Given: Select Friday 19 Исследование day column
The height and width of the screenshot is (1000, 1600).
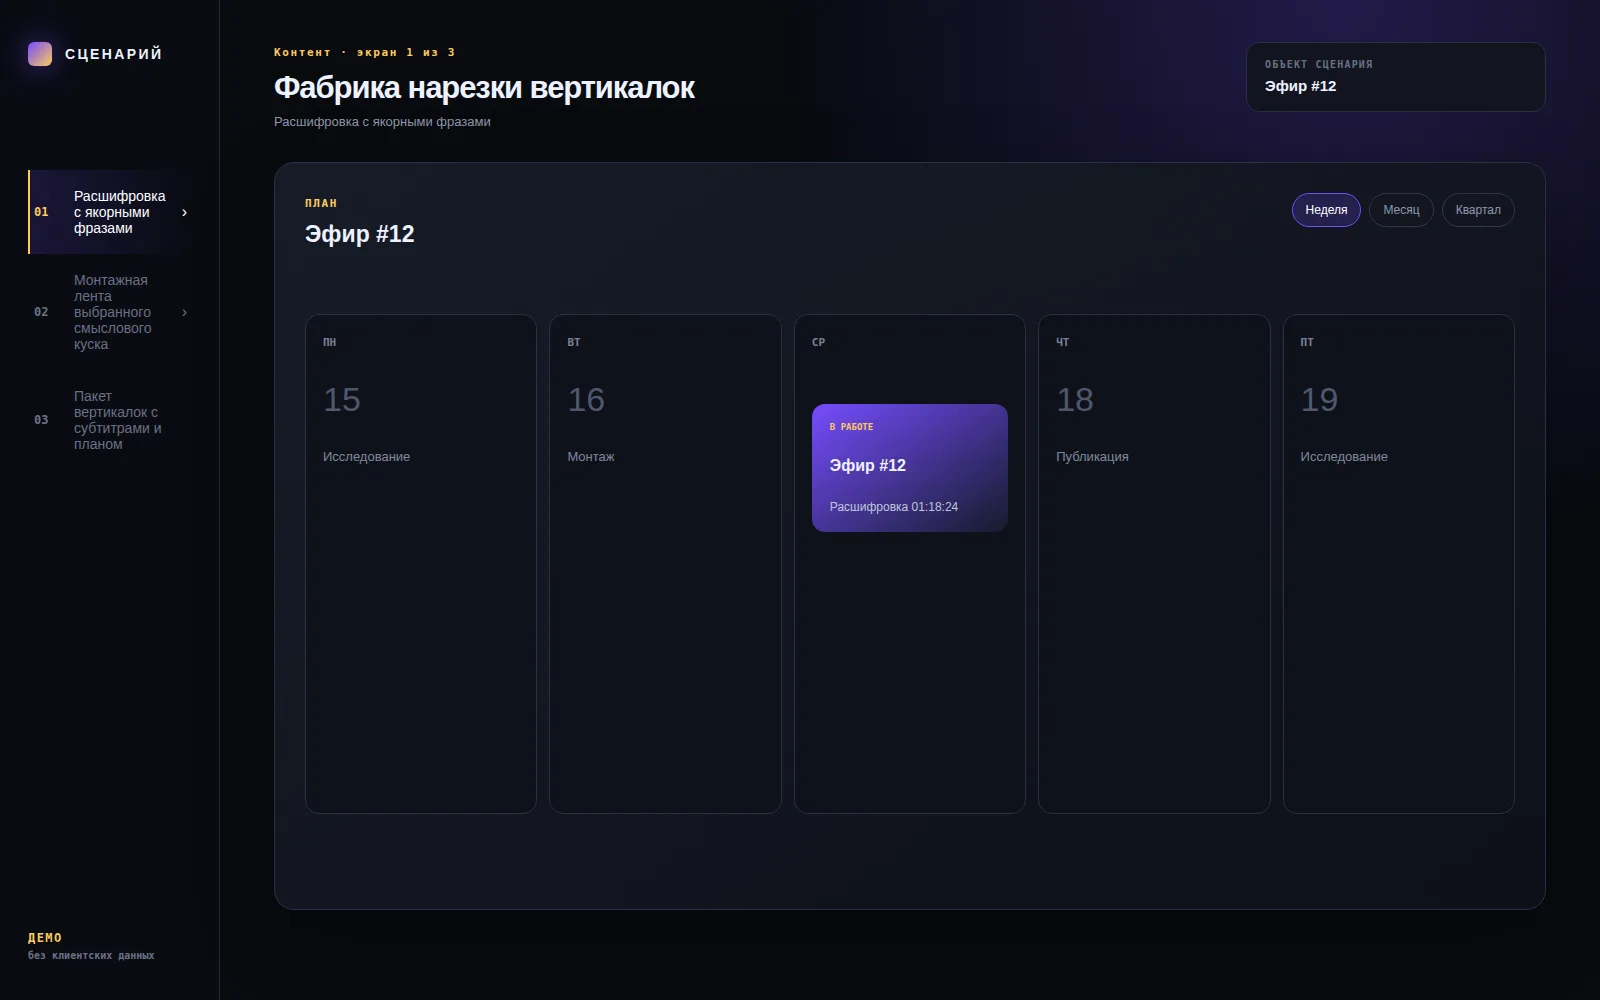Looking at the screenshot, I should click(x=1399, y=564).
